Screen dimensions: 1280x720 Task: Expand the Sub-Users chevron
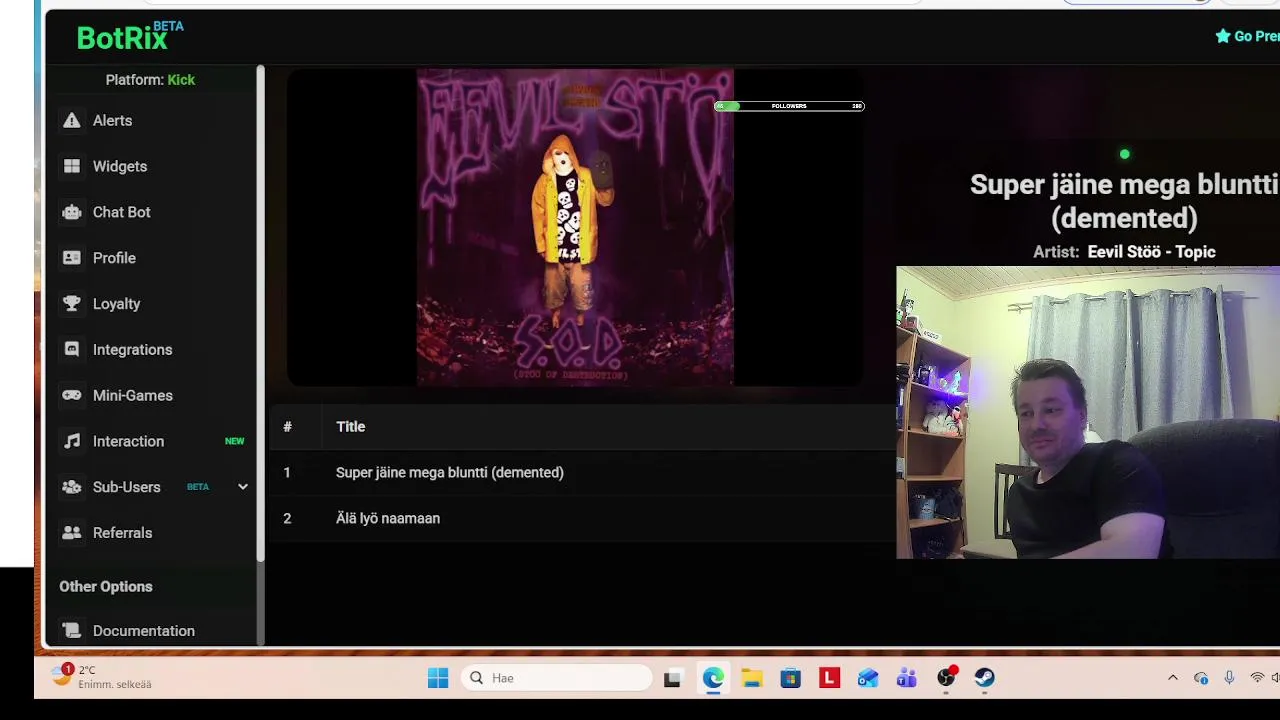click(x=242, y=487)
